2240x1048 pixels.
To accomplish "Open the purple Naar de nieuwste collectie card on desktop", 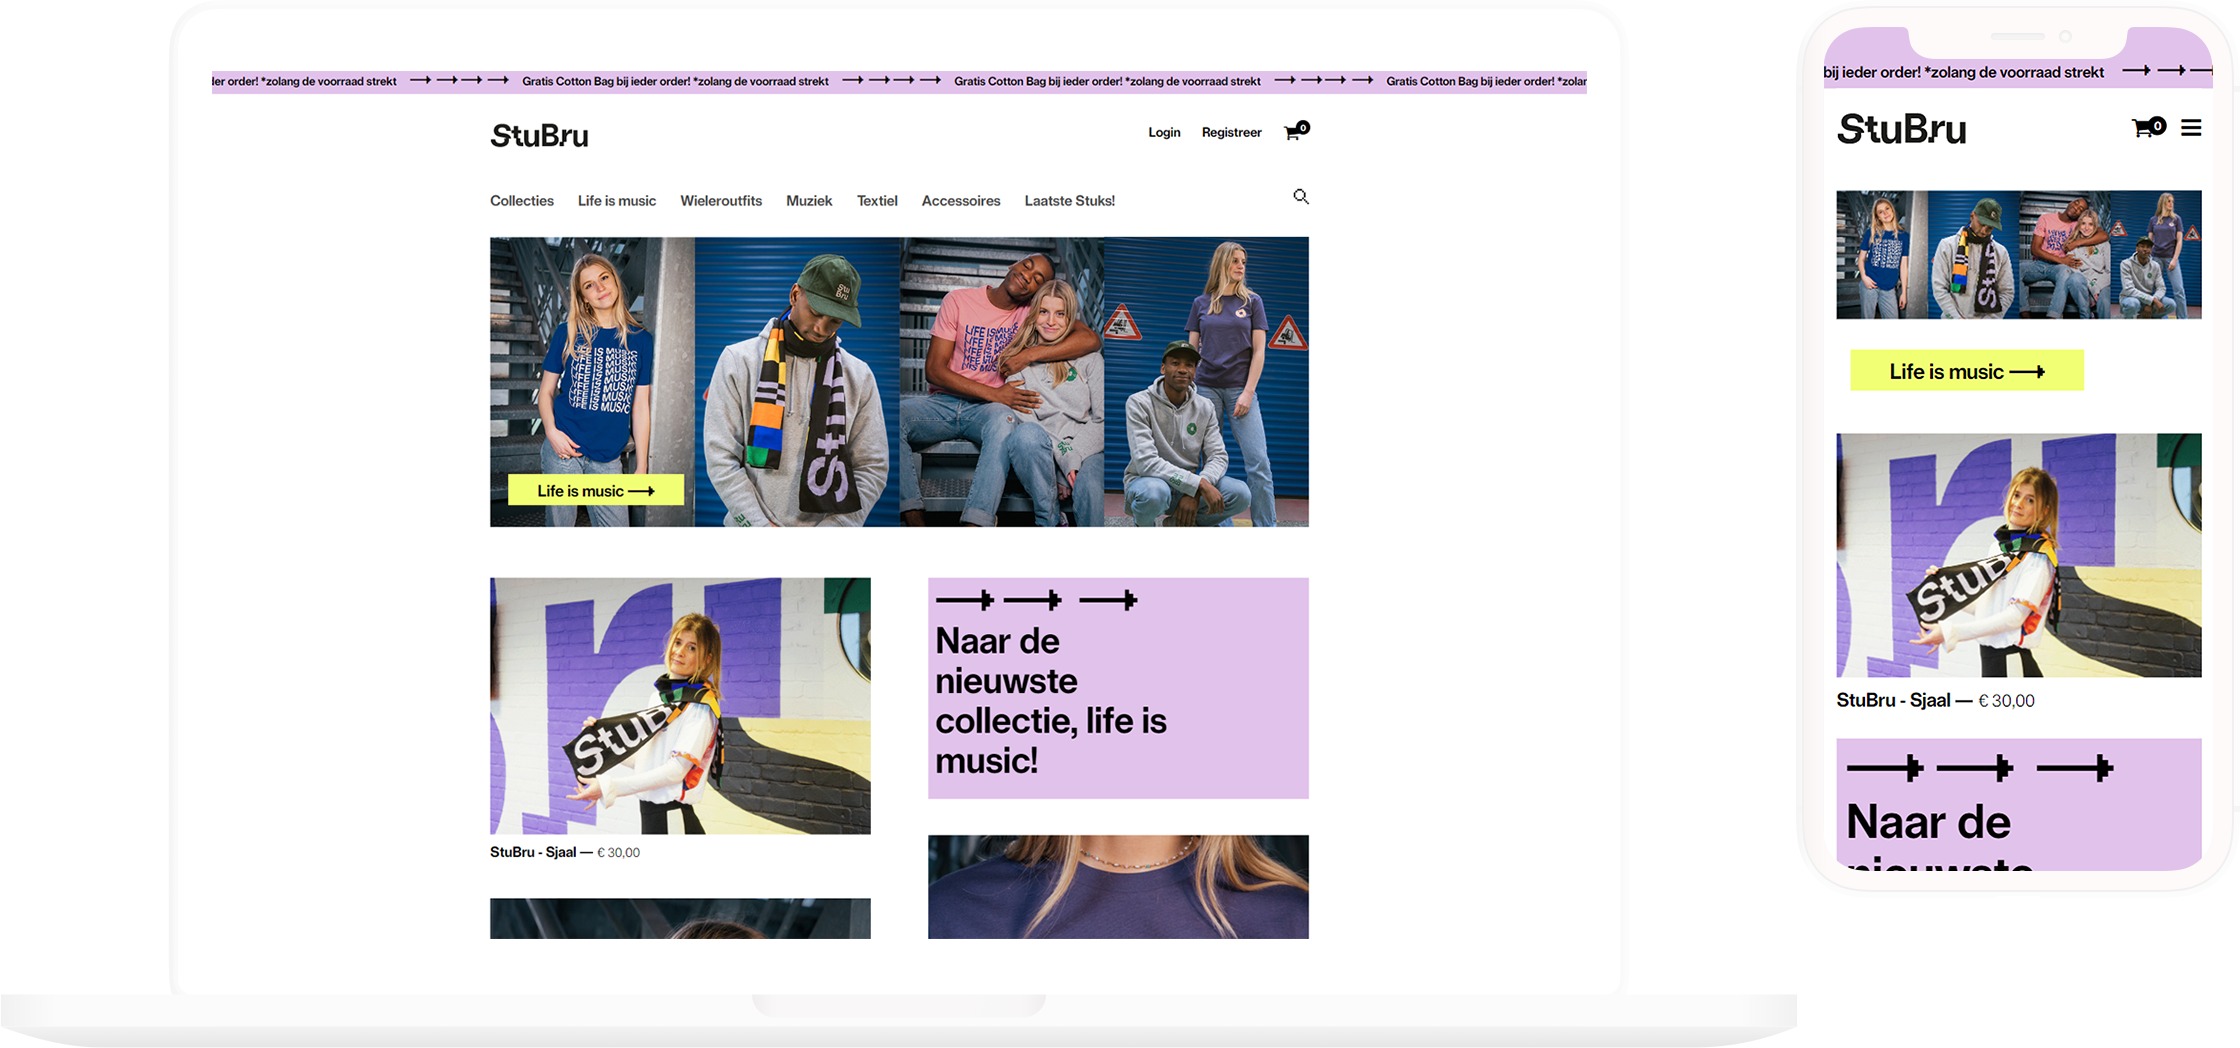I will click(1118, 688).
